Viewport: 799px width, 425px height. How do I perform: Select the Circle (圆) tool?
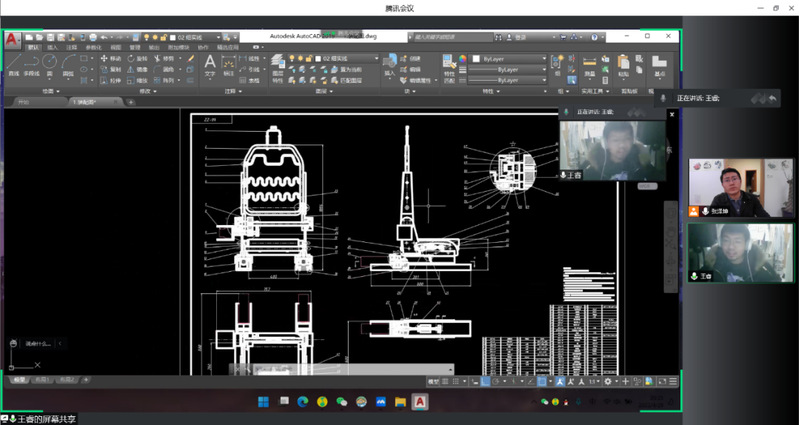49,63
